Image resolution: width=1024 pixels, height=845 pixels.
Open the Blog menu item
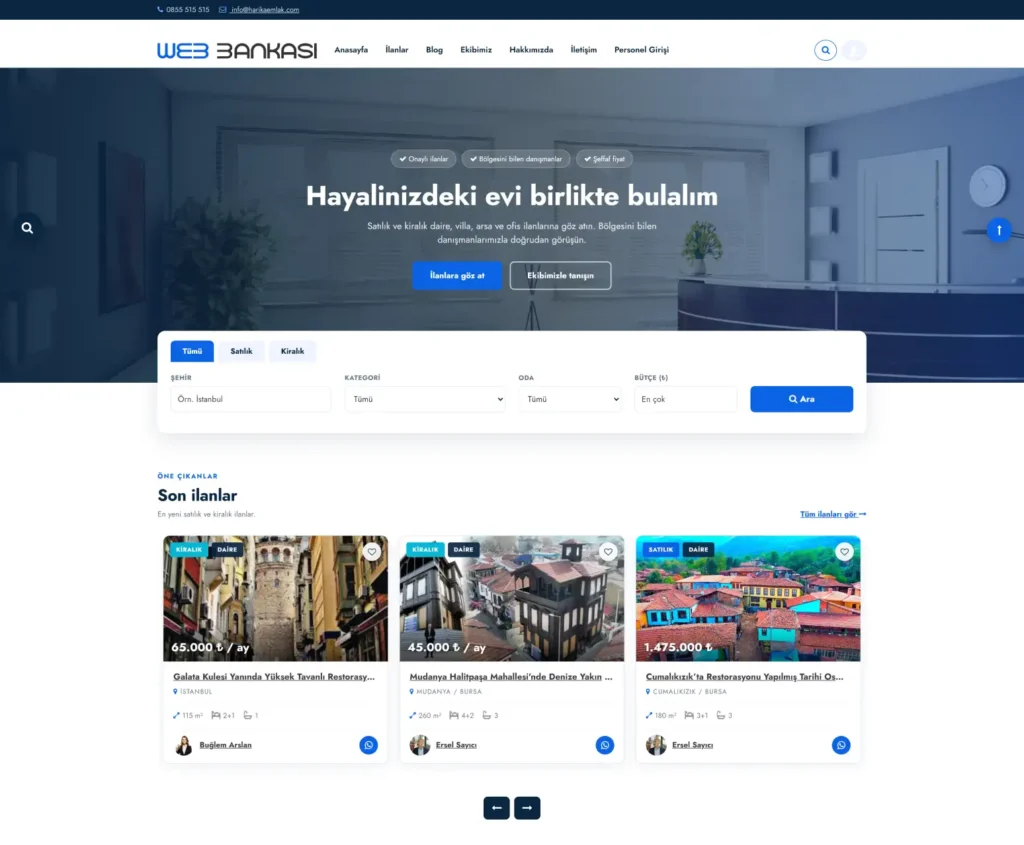(x=434, y=50)
